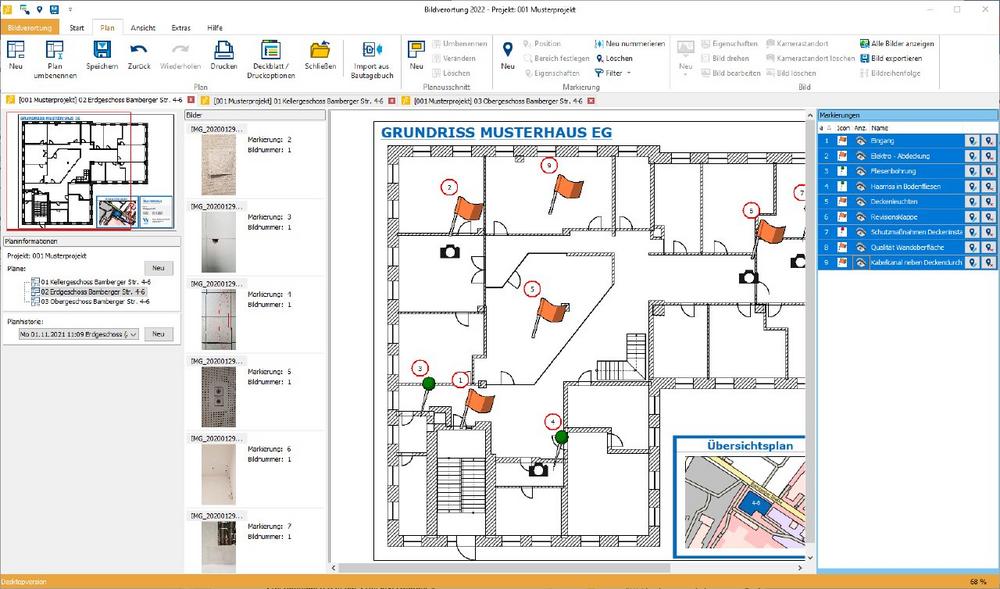The height and width of the screenshot is (589, 1000).
Task: Open the 01 Kellergeschoss document tab
Action: click(x=300, y=101)
